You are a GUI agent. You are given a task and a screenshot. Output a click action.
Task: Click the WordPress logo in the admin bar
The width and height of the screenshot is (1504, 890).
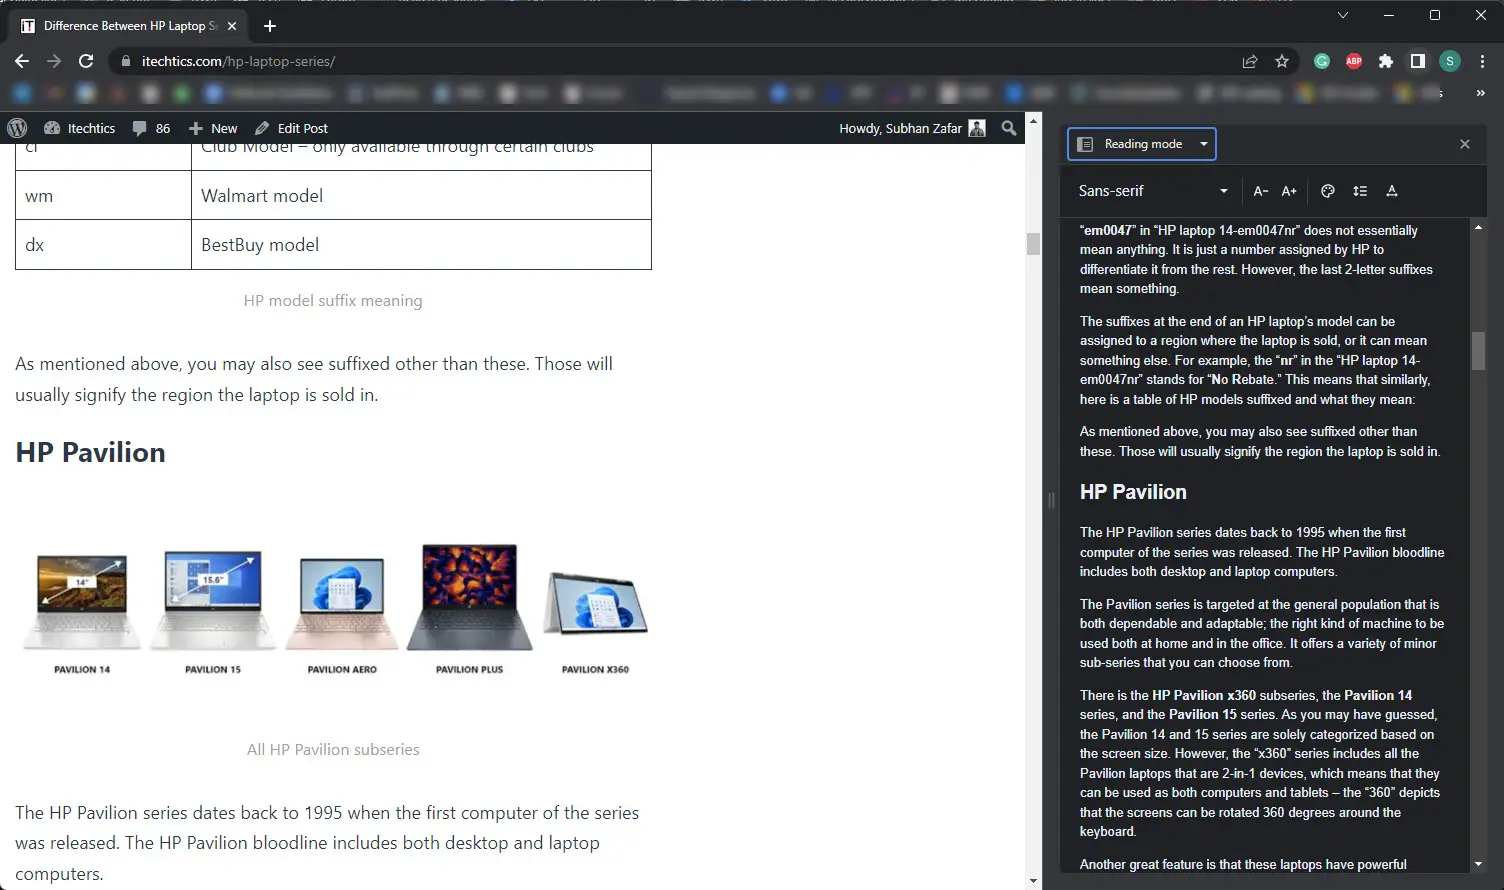pos(17,128)
